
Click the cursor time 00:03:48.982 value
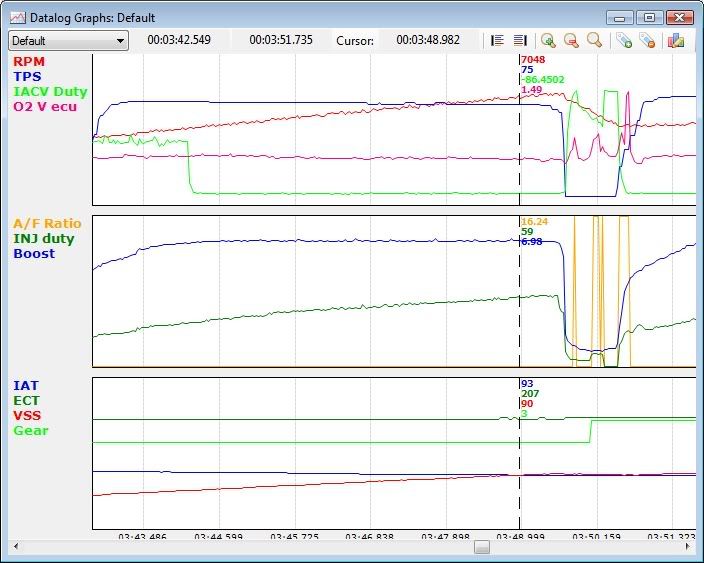coord(428,40)
